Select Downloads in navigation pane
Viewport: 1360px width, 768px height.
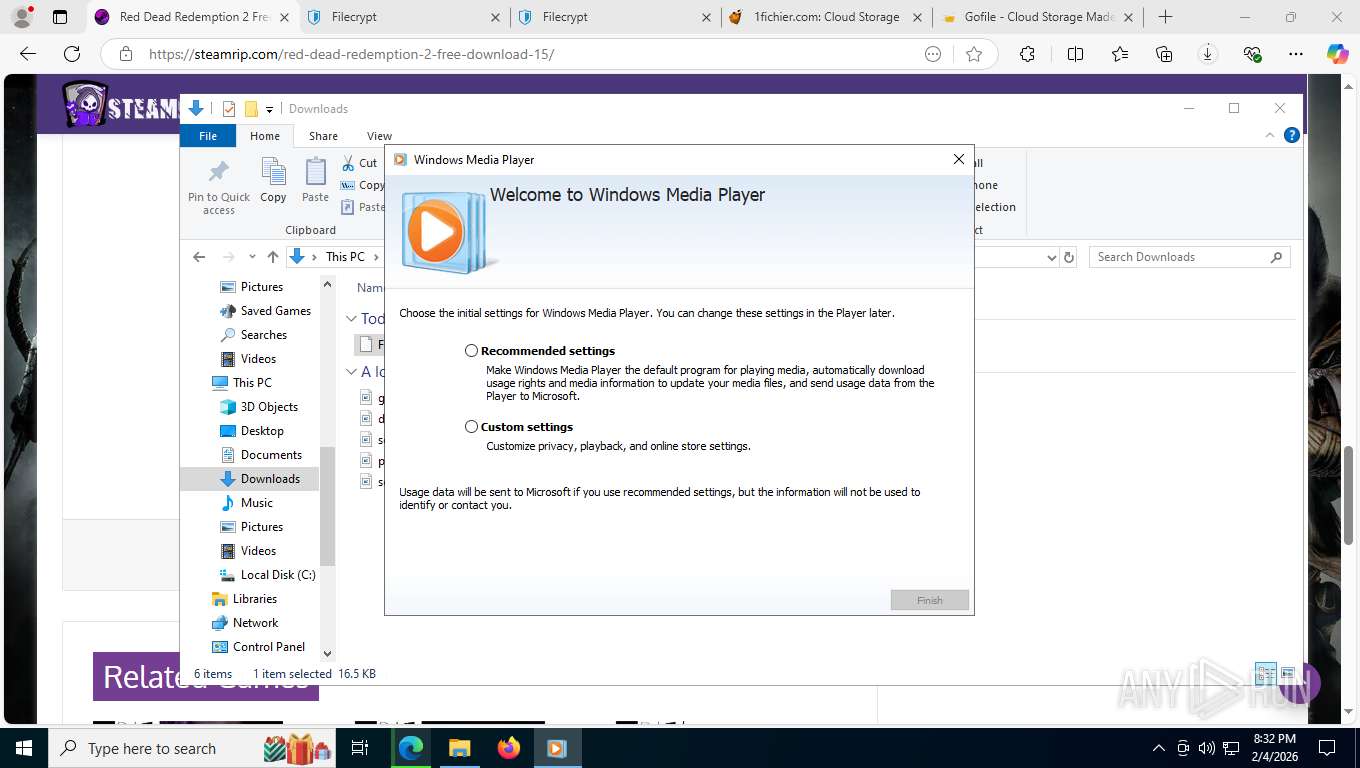click(x=270, y=479)
